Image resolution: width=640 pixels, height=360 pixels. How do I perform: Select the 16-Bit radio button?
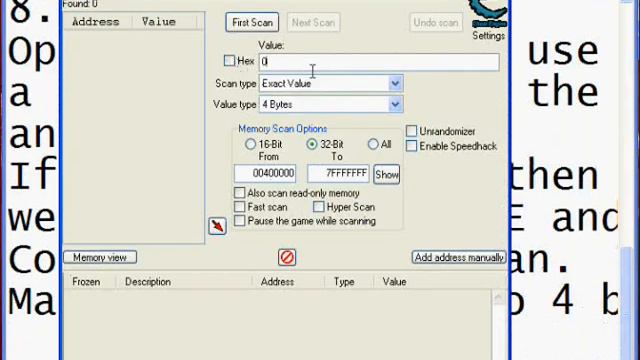tap(250, 144)
